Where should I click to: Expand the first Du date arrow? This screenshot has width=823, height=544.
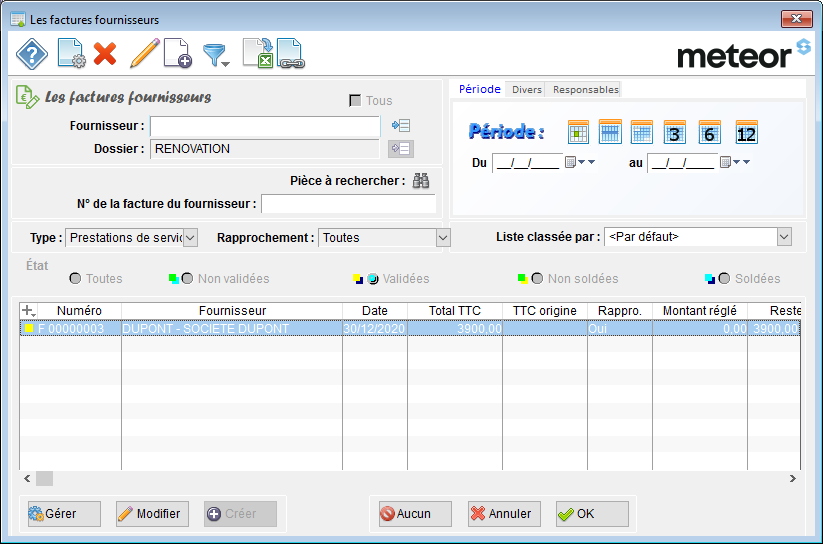click(x=582, y=162)
